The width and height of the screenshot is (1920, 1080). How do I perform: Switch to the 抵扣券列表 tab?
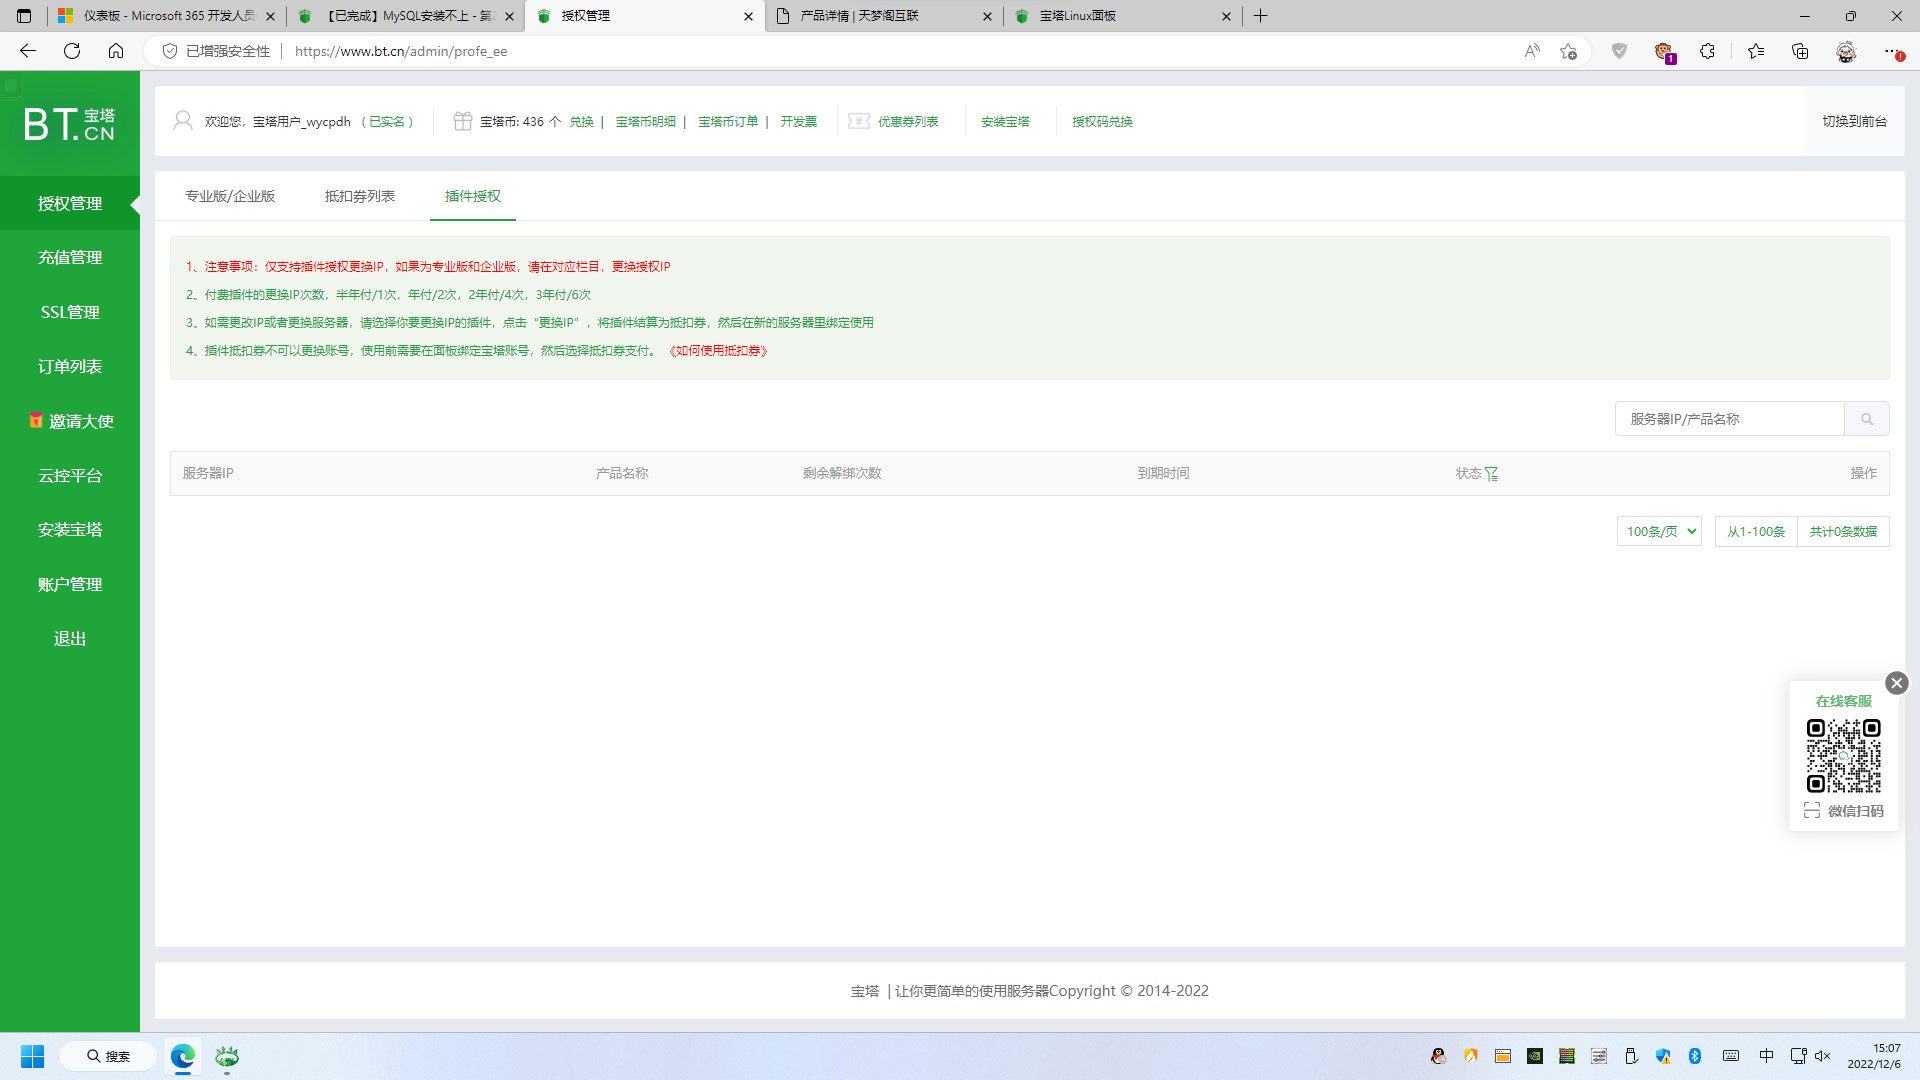(360, 196)
